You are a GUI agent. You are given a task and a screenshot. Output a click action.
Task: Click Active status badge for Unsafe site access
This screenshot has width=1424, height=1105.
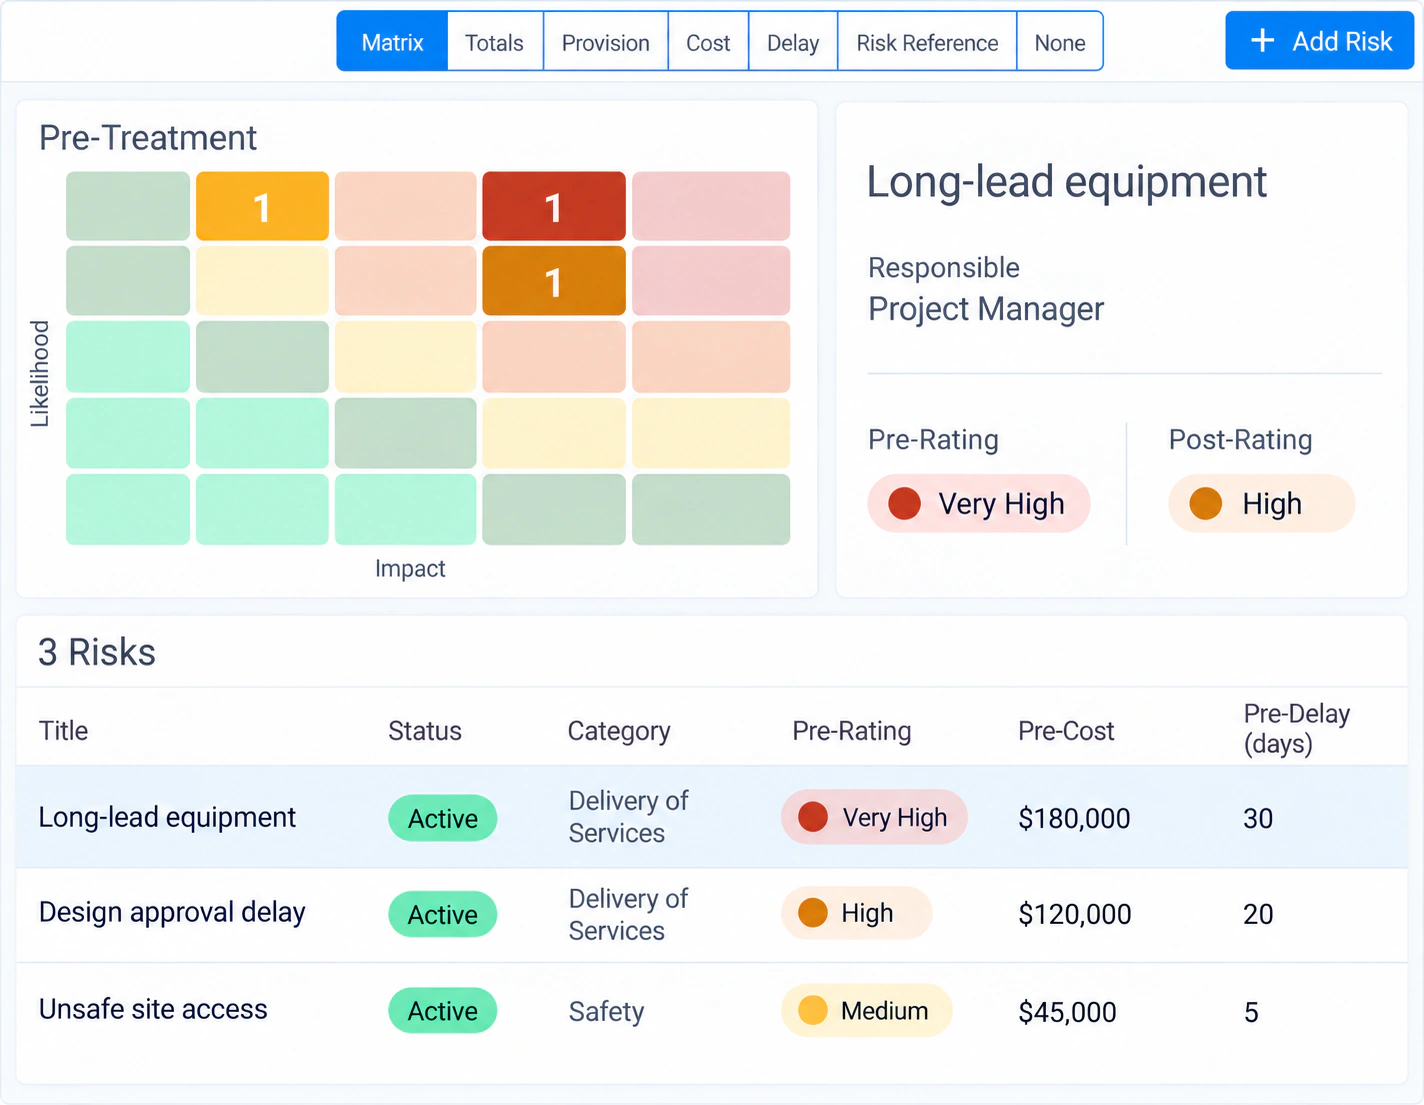tap(442, 1011)
